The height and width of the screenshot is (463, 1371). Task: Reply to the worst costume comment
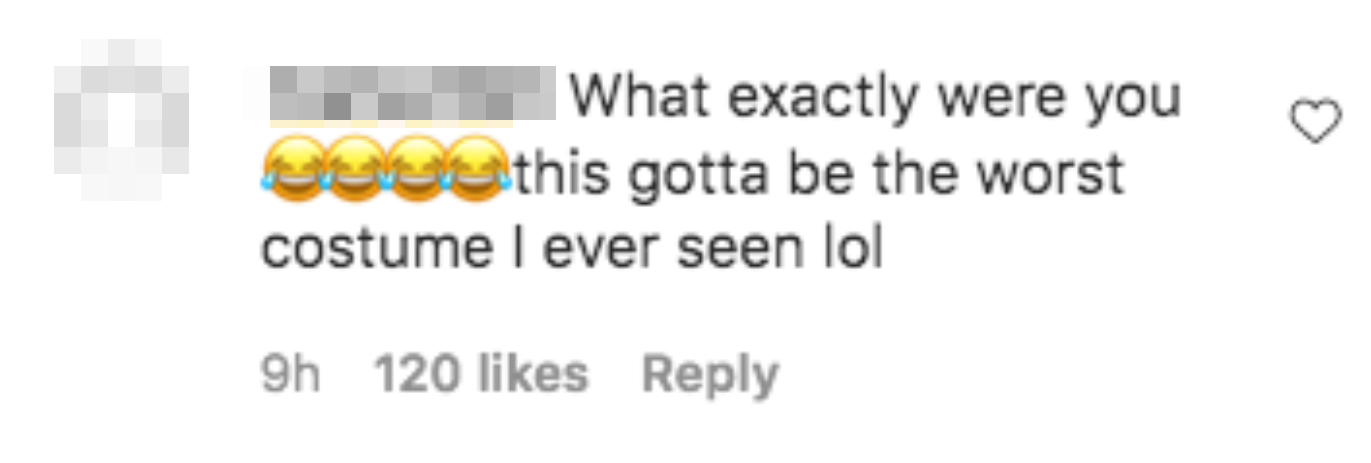click(x=709, y=376)
